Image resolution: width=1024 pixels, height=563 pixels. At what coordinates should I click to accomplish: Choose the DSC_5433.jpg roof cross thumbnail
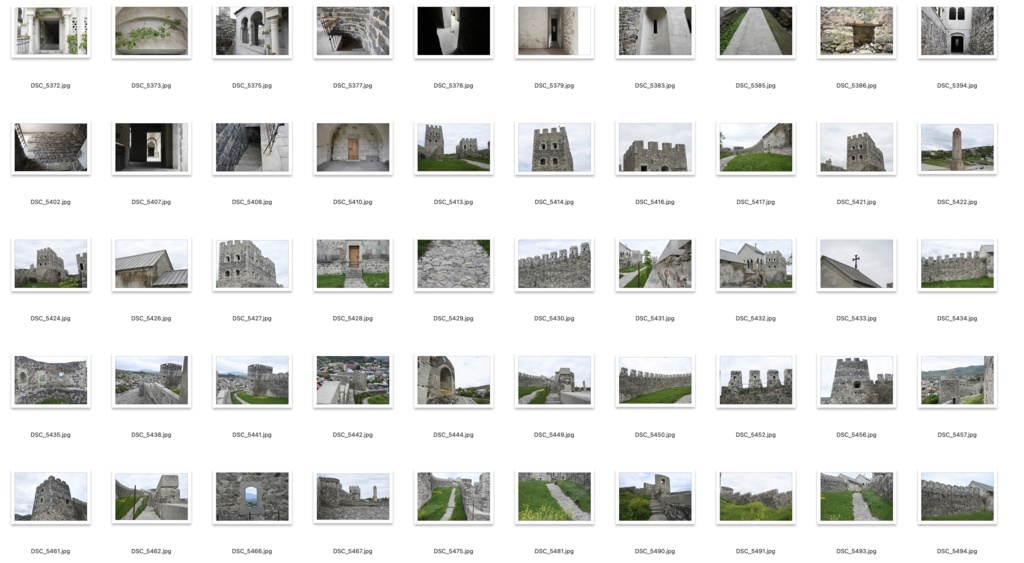coord(856,264)
